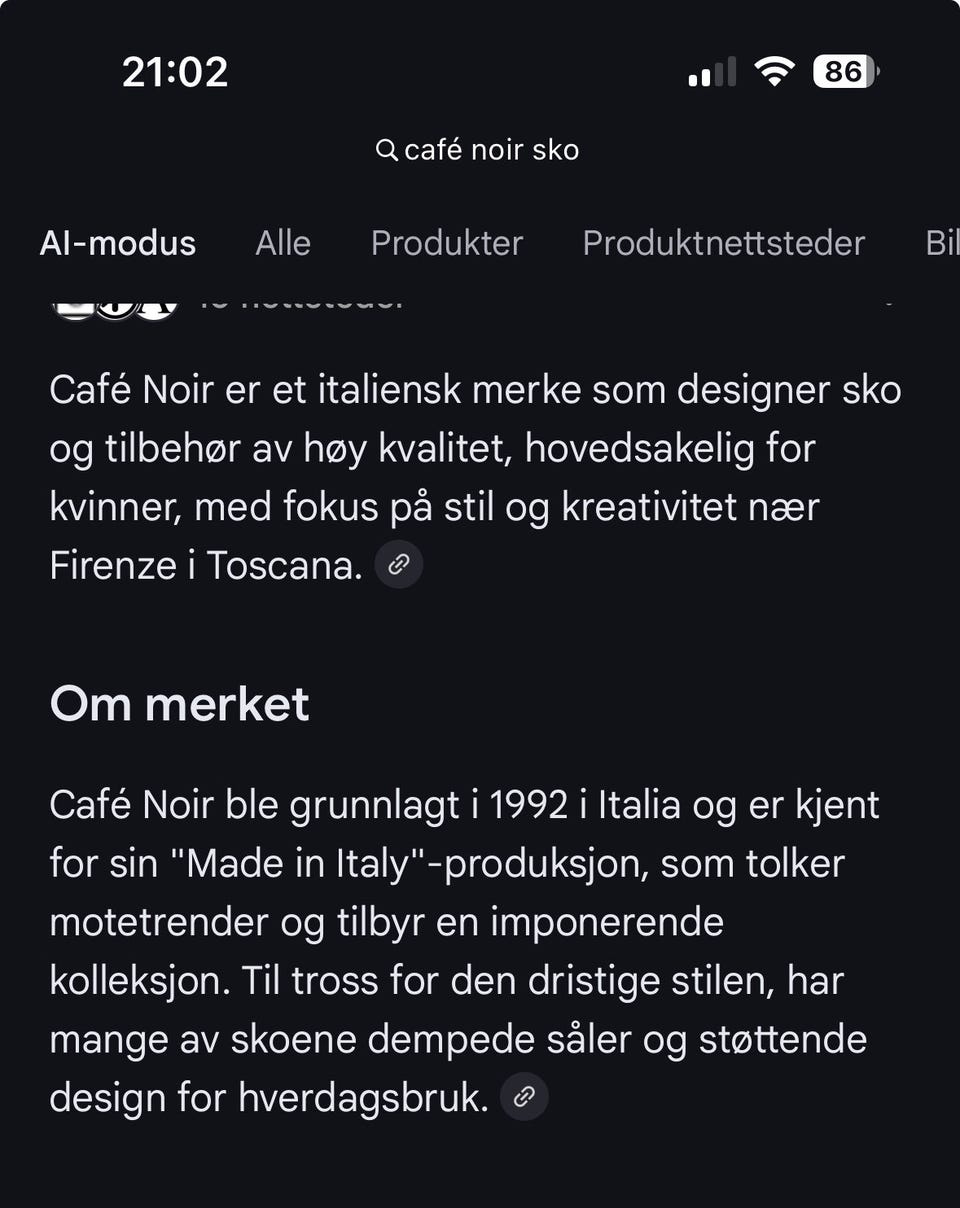Tap the cellular signal strength icon
The image size is (960, 1208).
pyautogui.click(x=712, y=69)
